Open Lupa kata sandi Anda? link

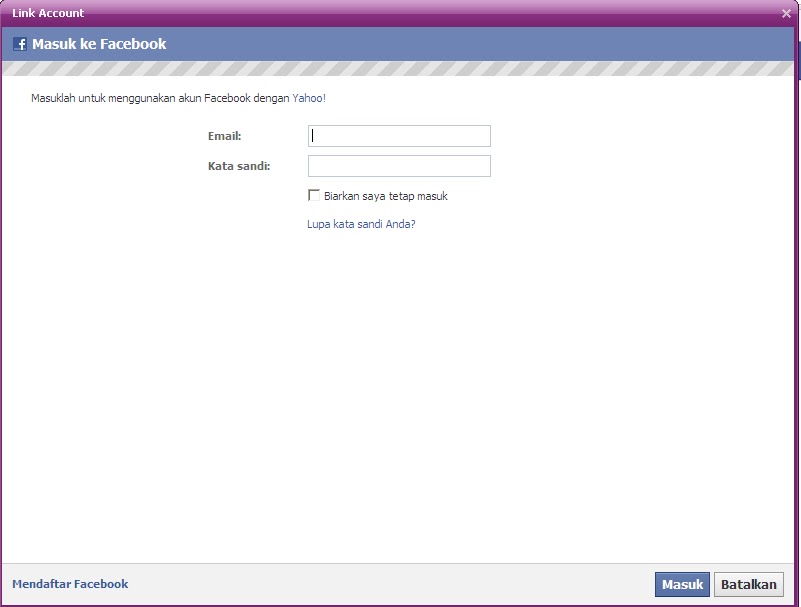tap(361, 224)
